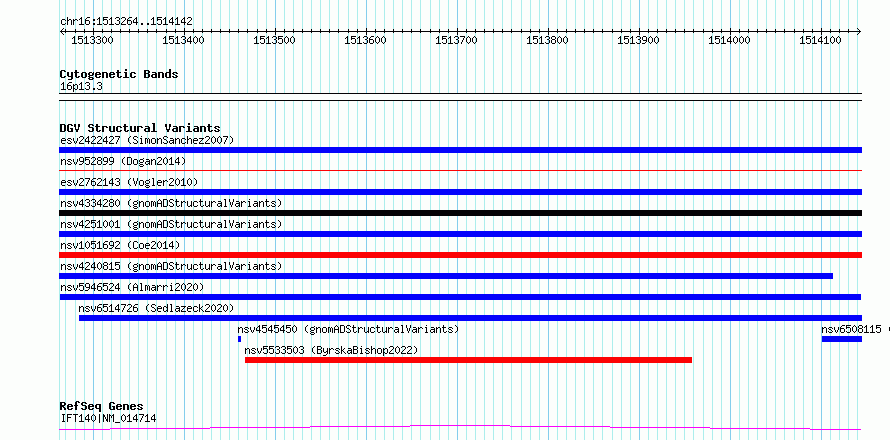Click ruler position 1513500
The width and height of the screenshot is (890, 440).
[x=275, y=40]
